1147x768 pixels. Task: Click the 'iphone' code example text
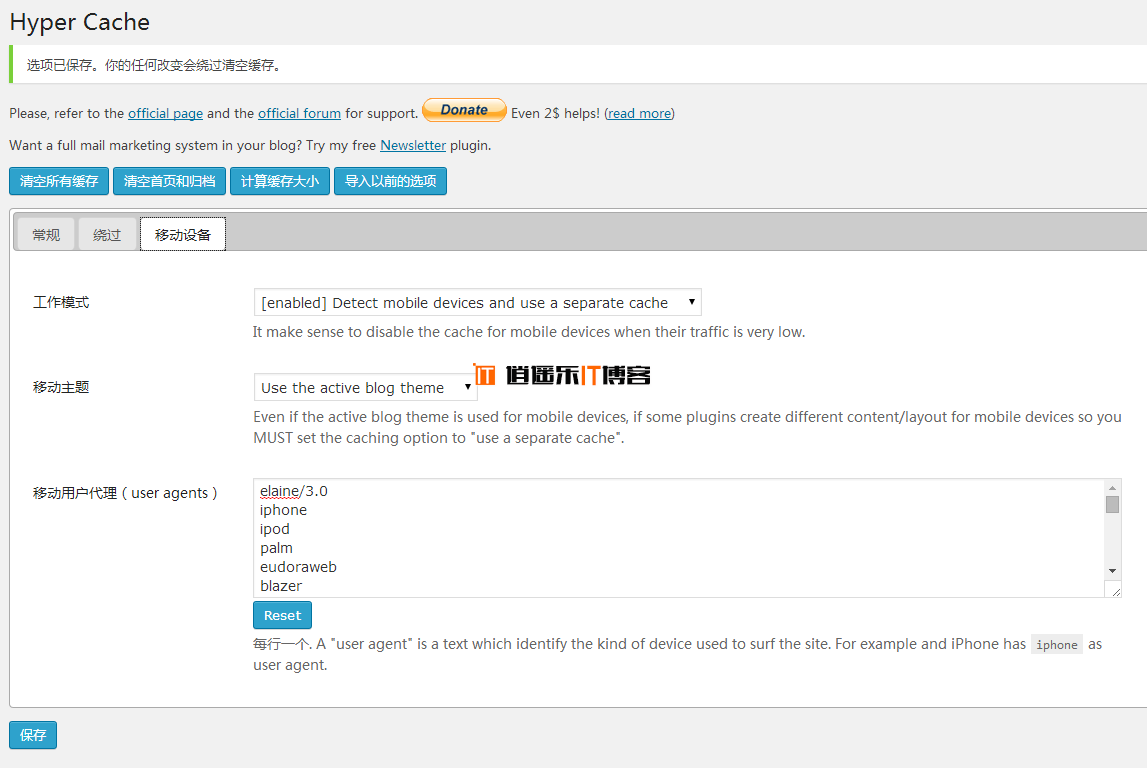coord(1056,644)
